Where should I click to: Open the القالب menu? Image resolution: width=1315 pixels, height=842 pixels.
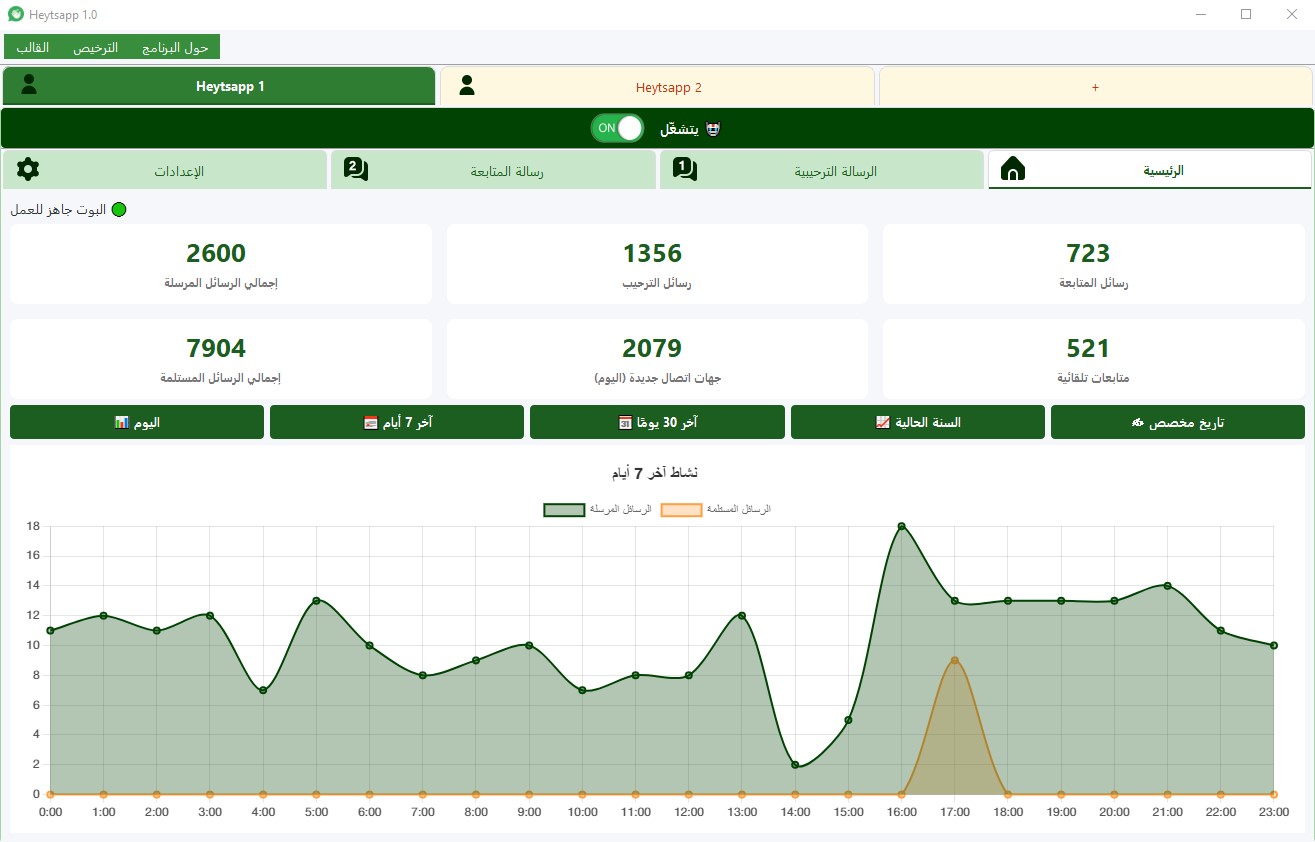tap(32, 47)
